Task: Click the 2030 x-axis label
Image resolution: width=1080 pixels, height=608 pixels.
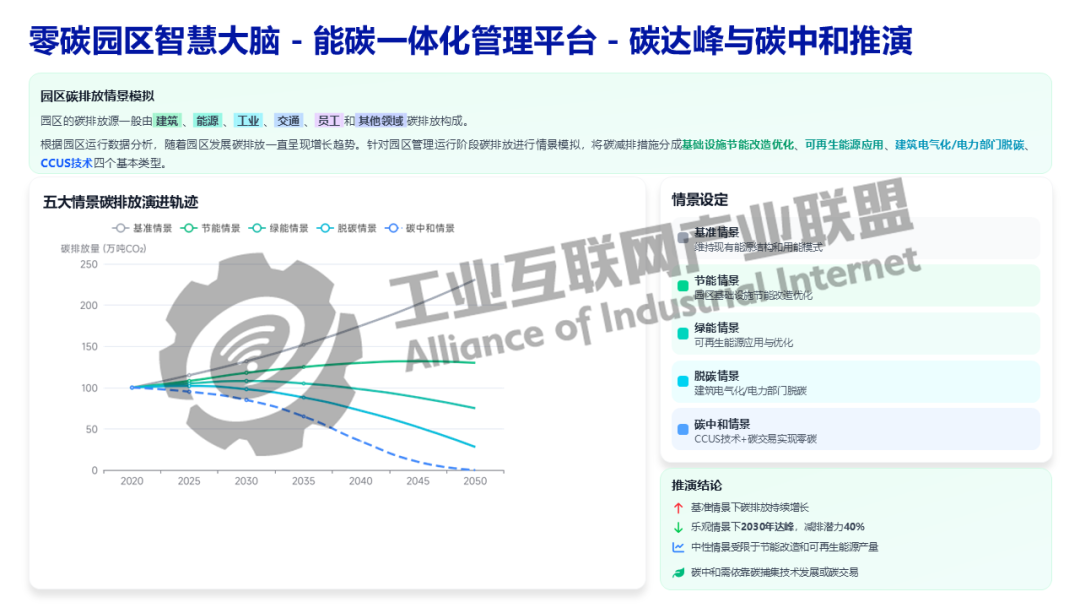Action: click(246, 481)
